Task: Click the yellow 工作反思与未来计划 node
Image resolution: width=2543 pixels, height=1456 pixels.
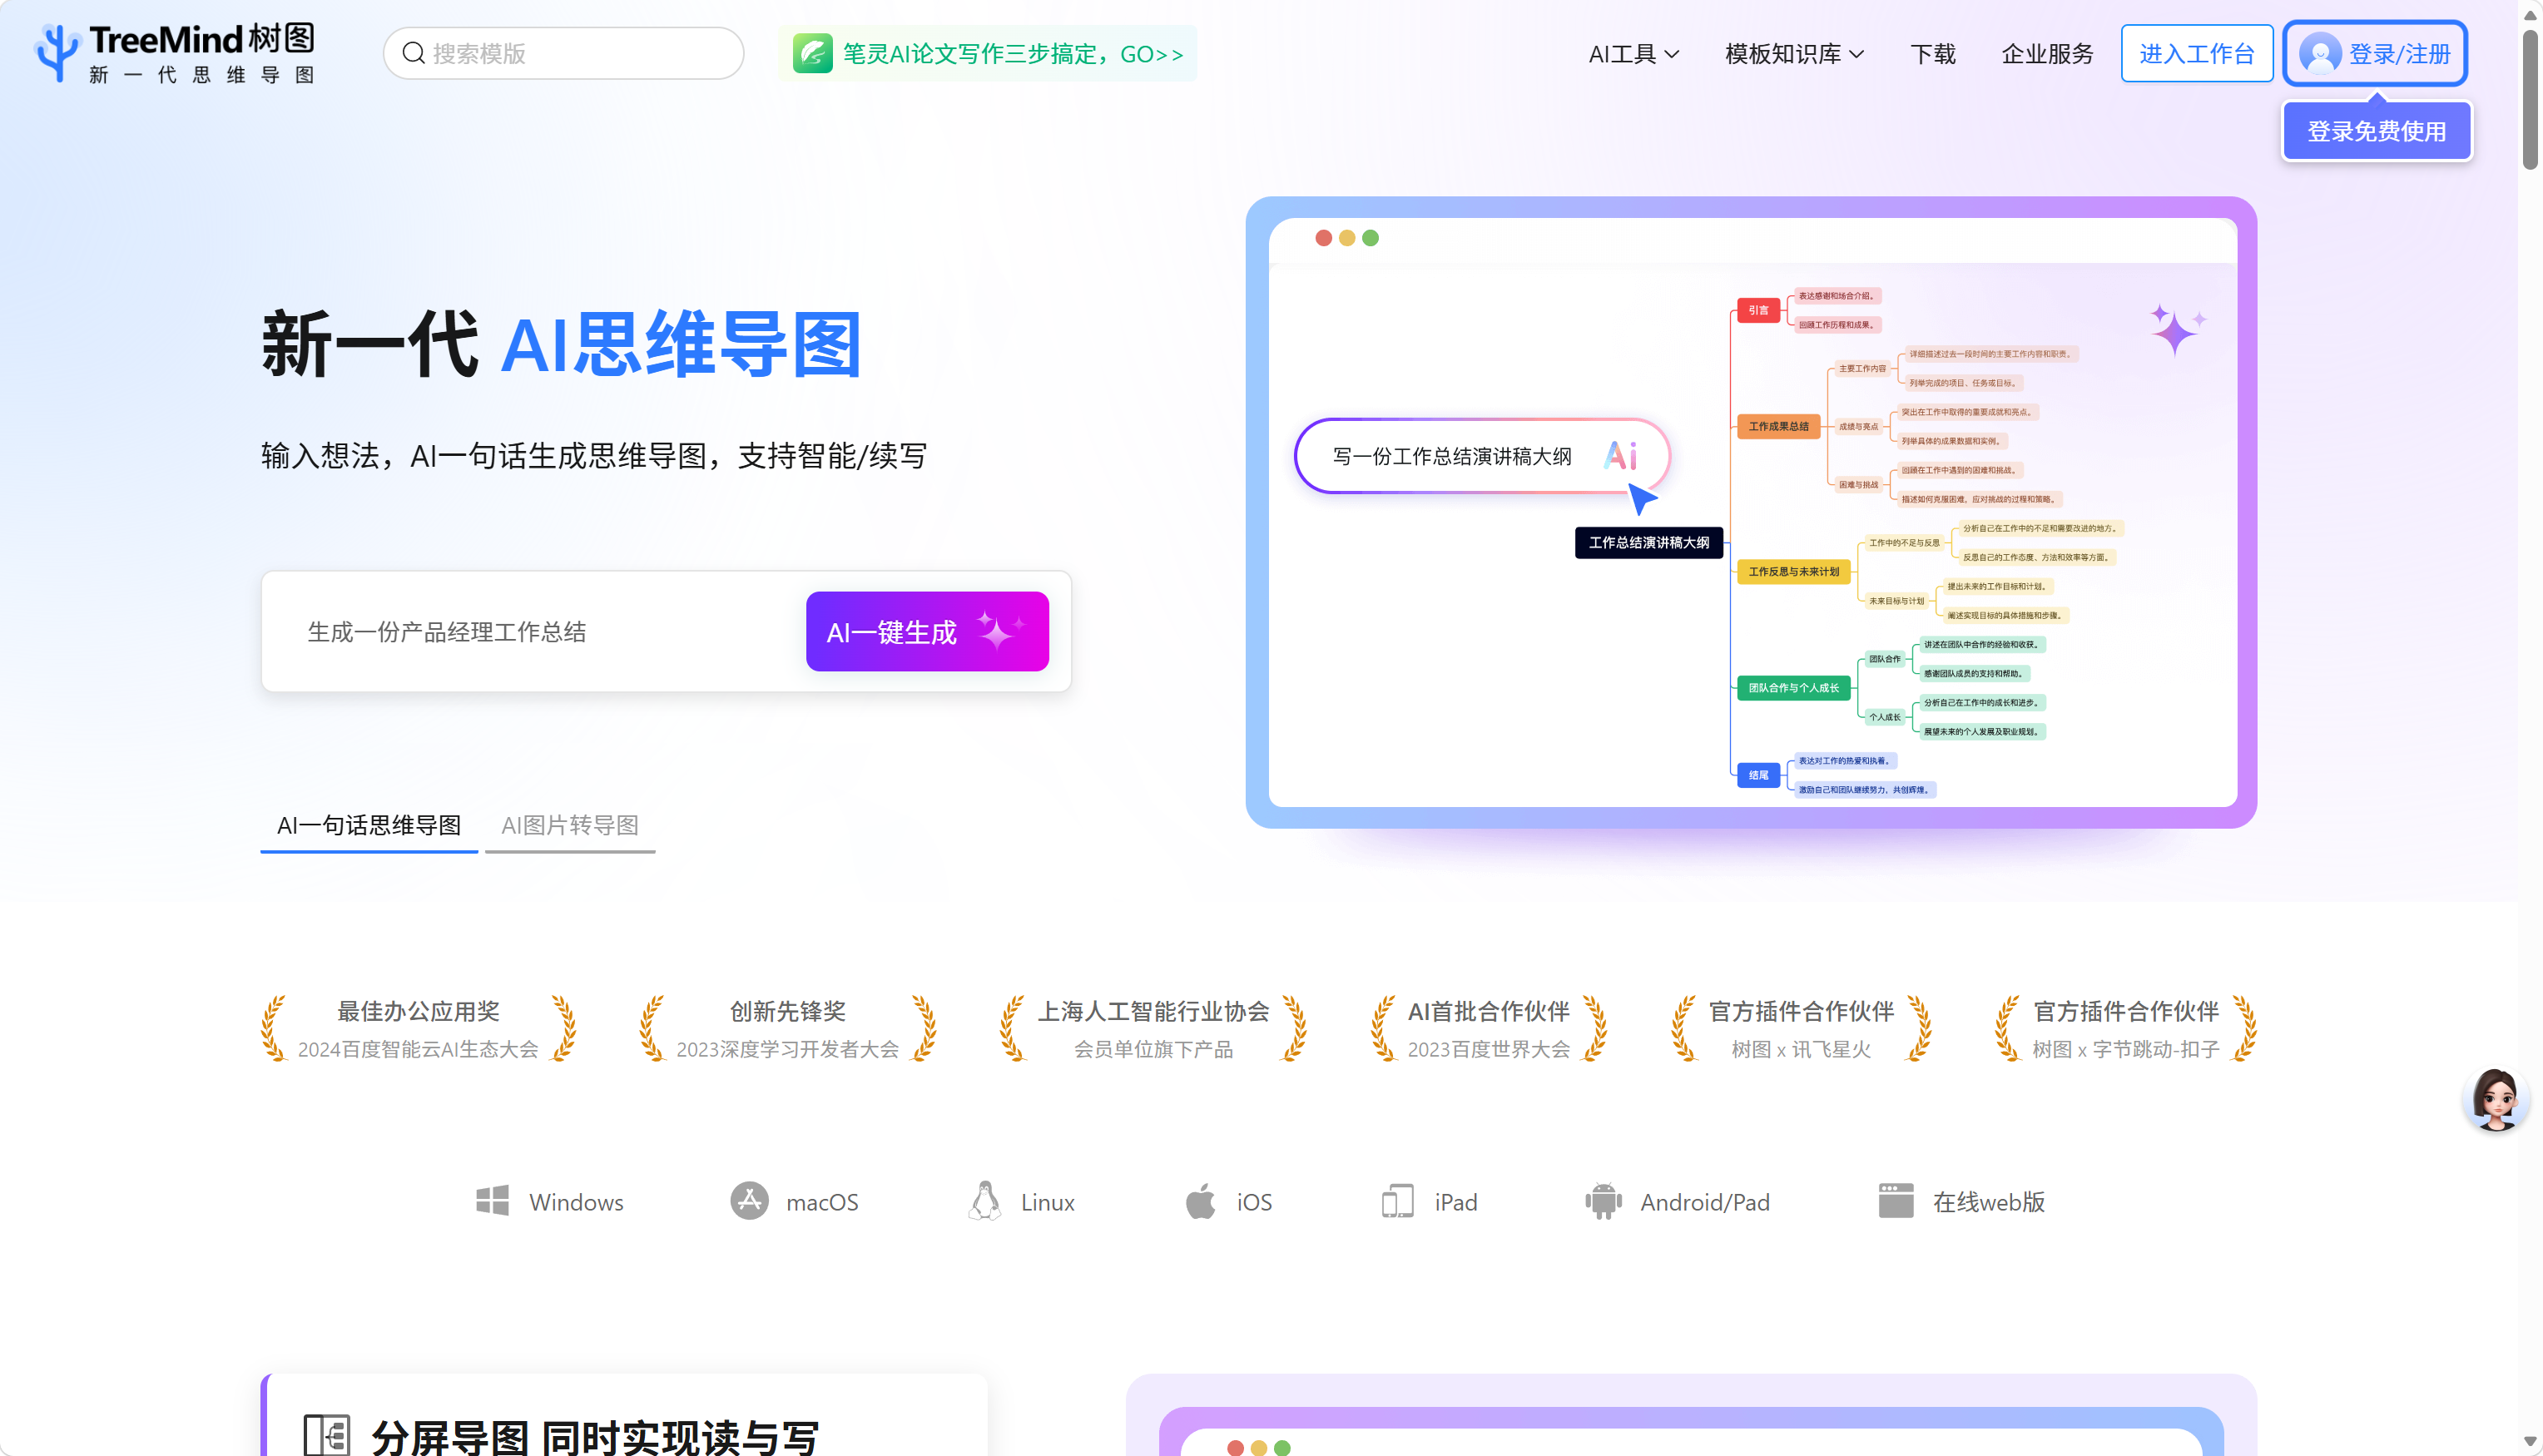Action: (1793, 571)
